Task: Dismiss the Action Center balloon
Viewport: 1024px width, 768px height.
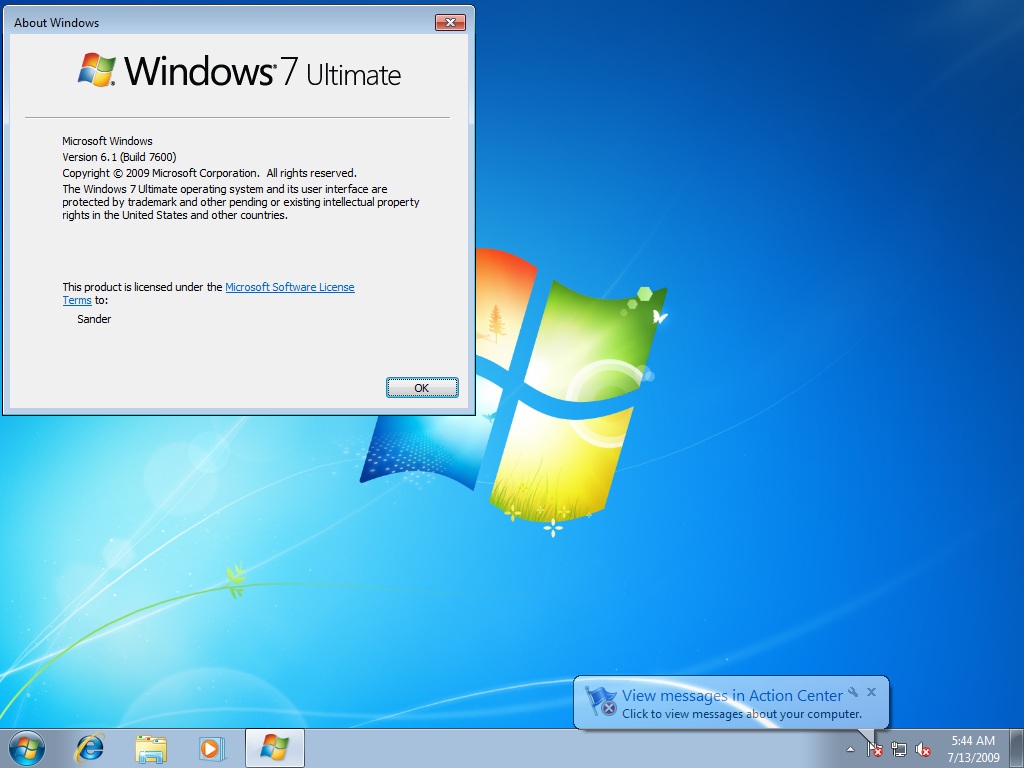Action: 871,692
